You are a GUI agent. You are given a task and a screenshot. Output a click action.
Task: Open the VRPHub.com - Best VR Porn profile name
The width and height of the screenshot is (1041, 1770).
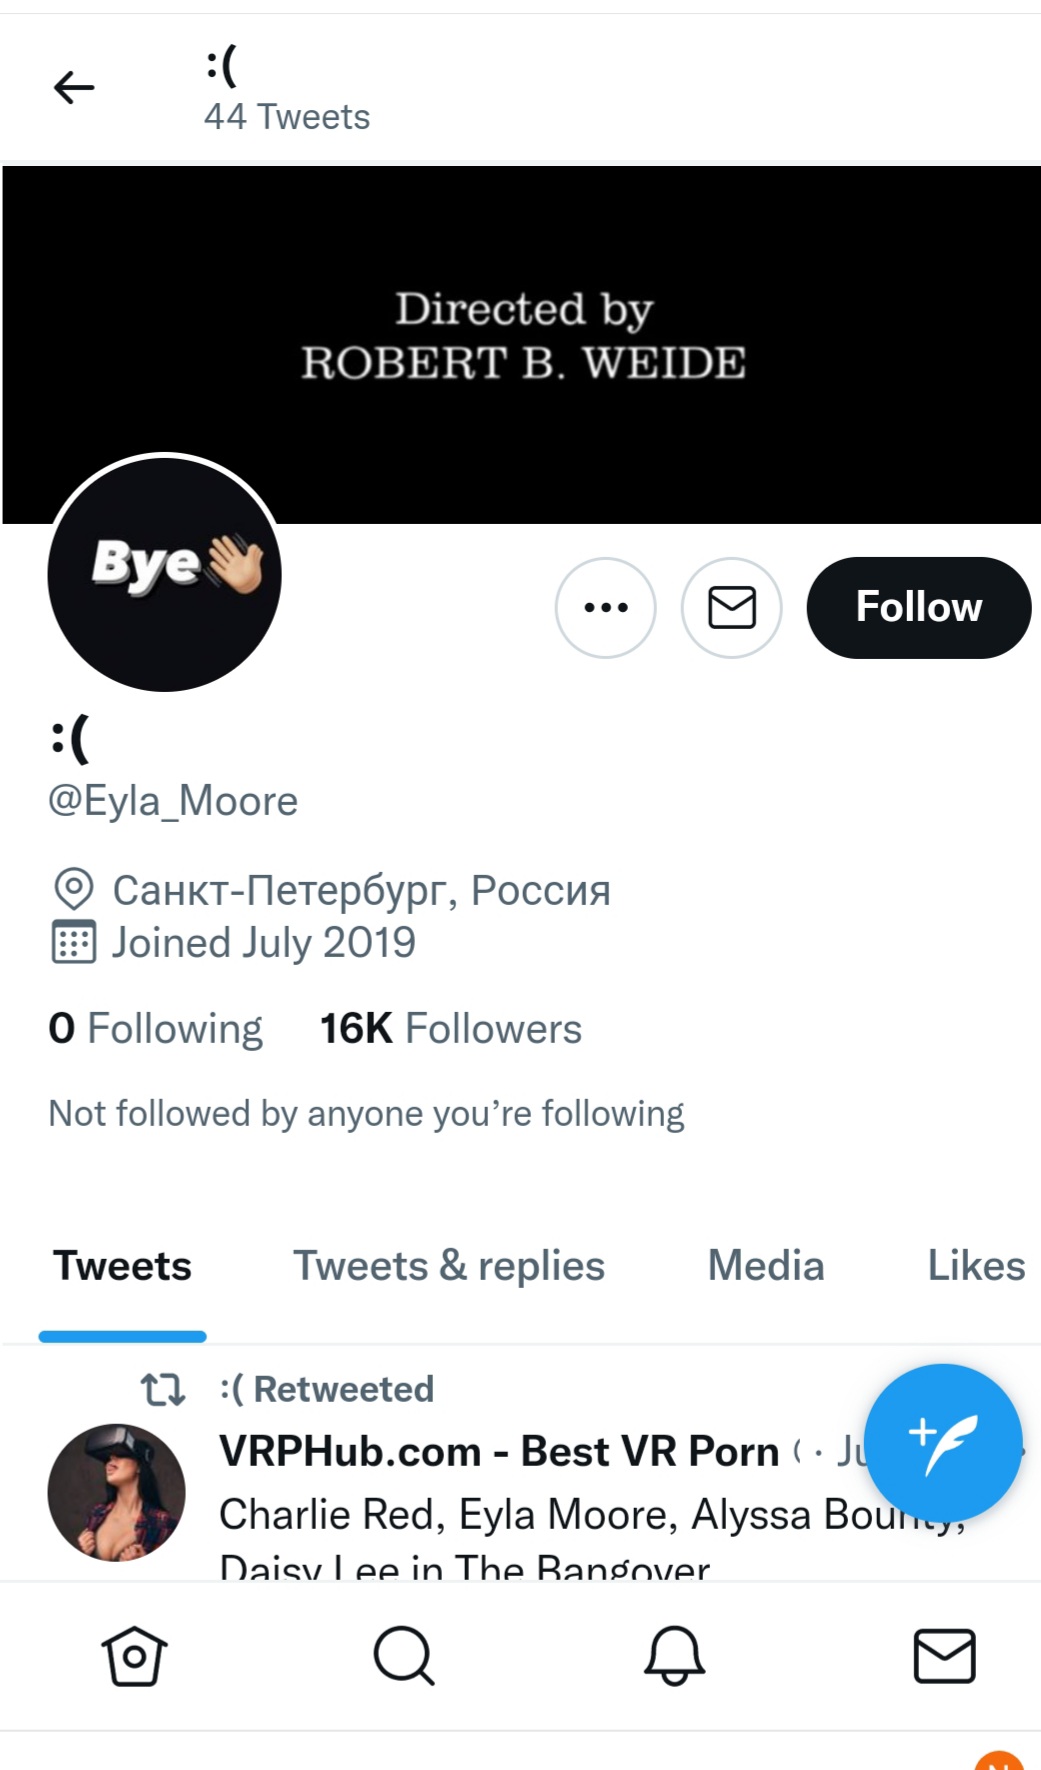499,1452
